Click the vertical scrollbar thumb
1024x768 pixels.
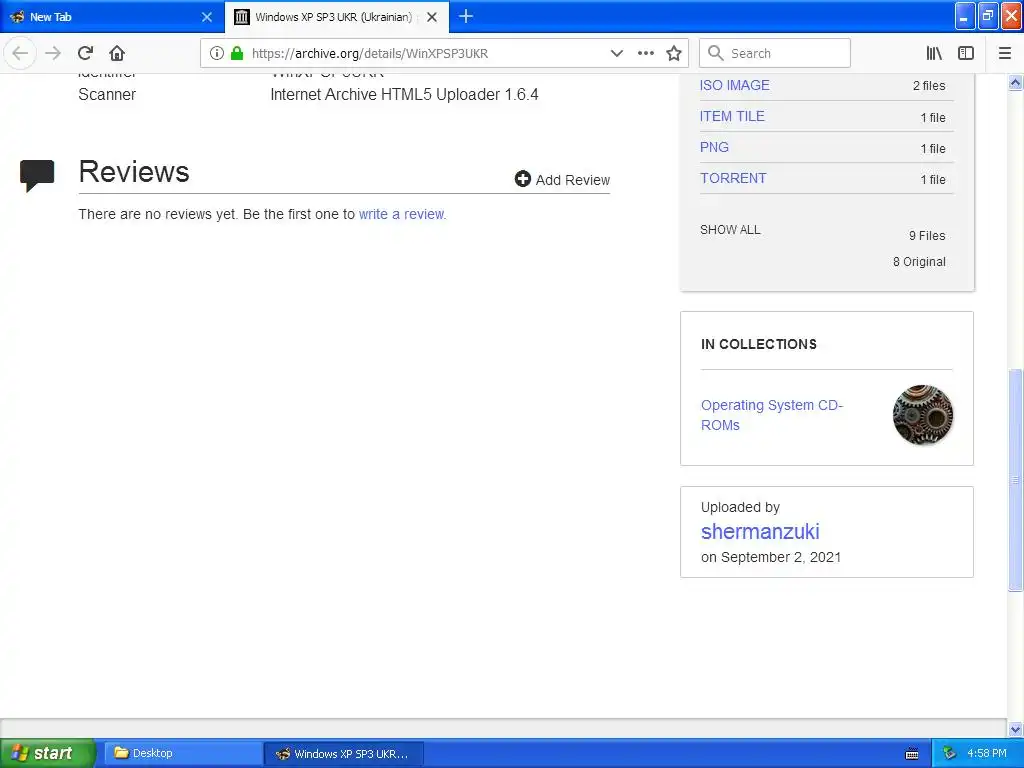click(x=1015, y=480)
